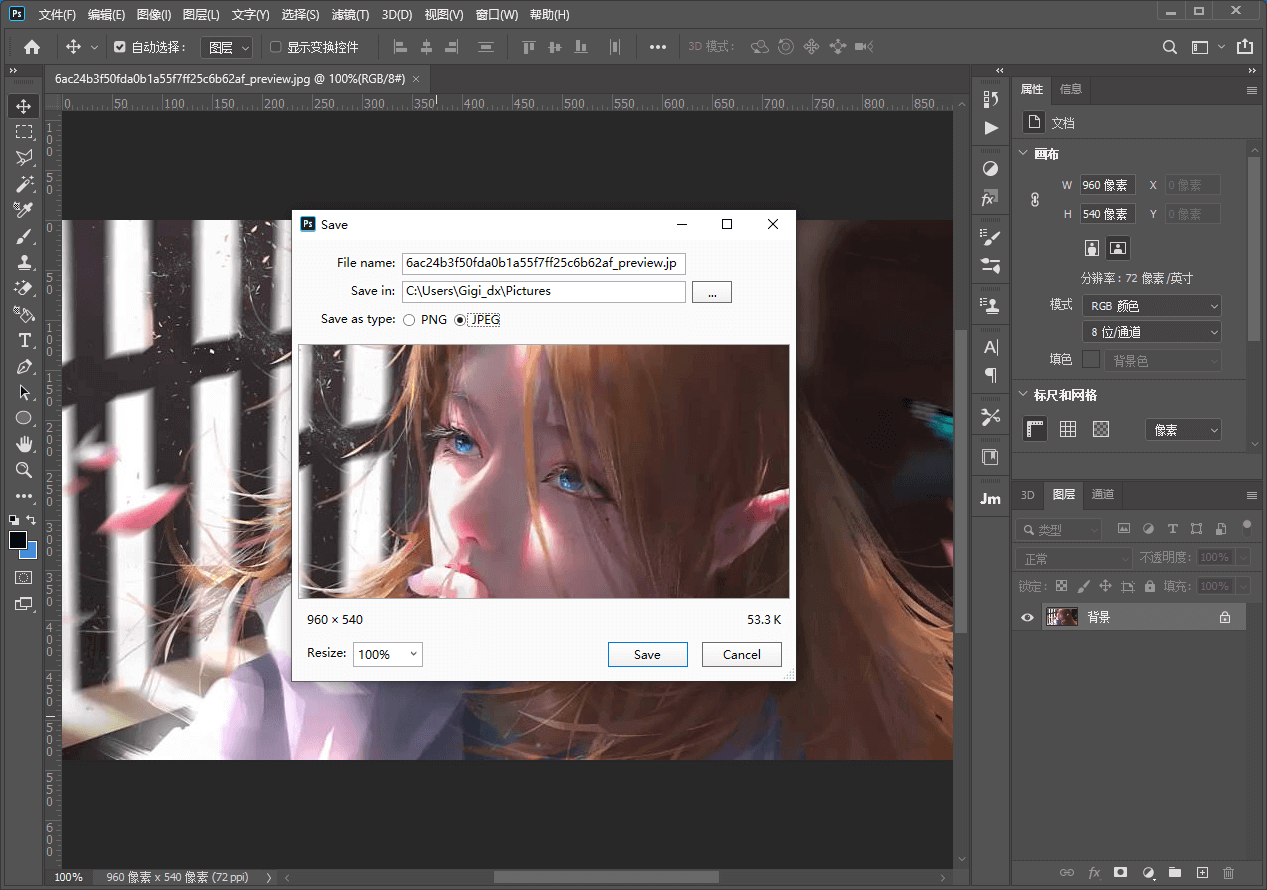
Task: Open the 像素 ruler units dropdown
Action: click(1183, 430)
